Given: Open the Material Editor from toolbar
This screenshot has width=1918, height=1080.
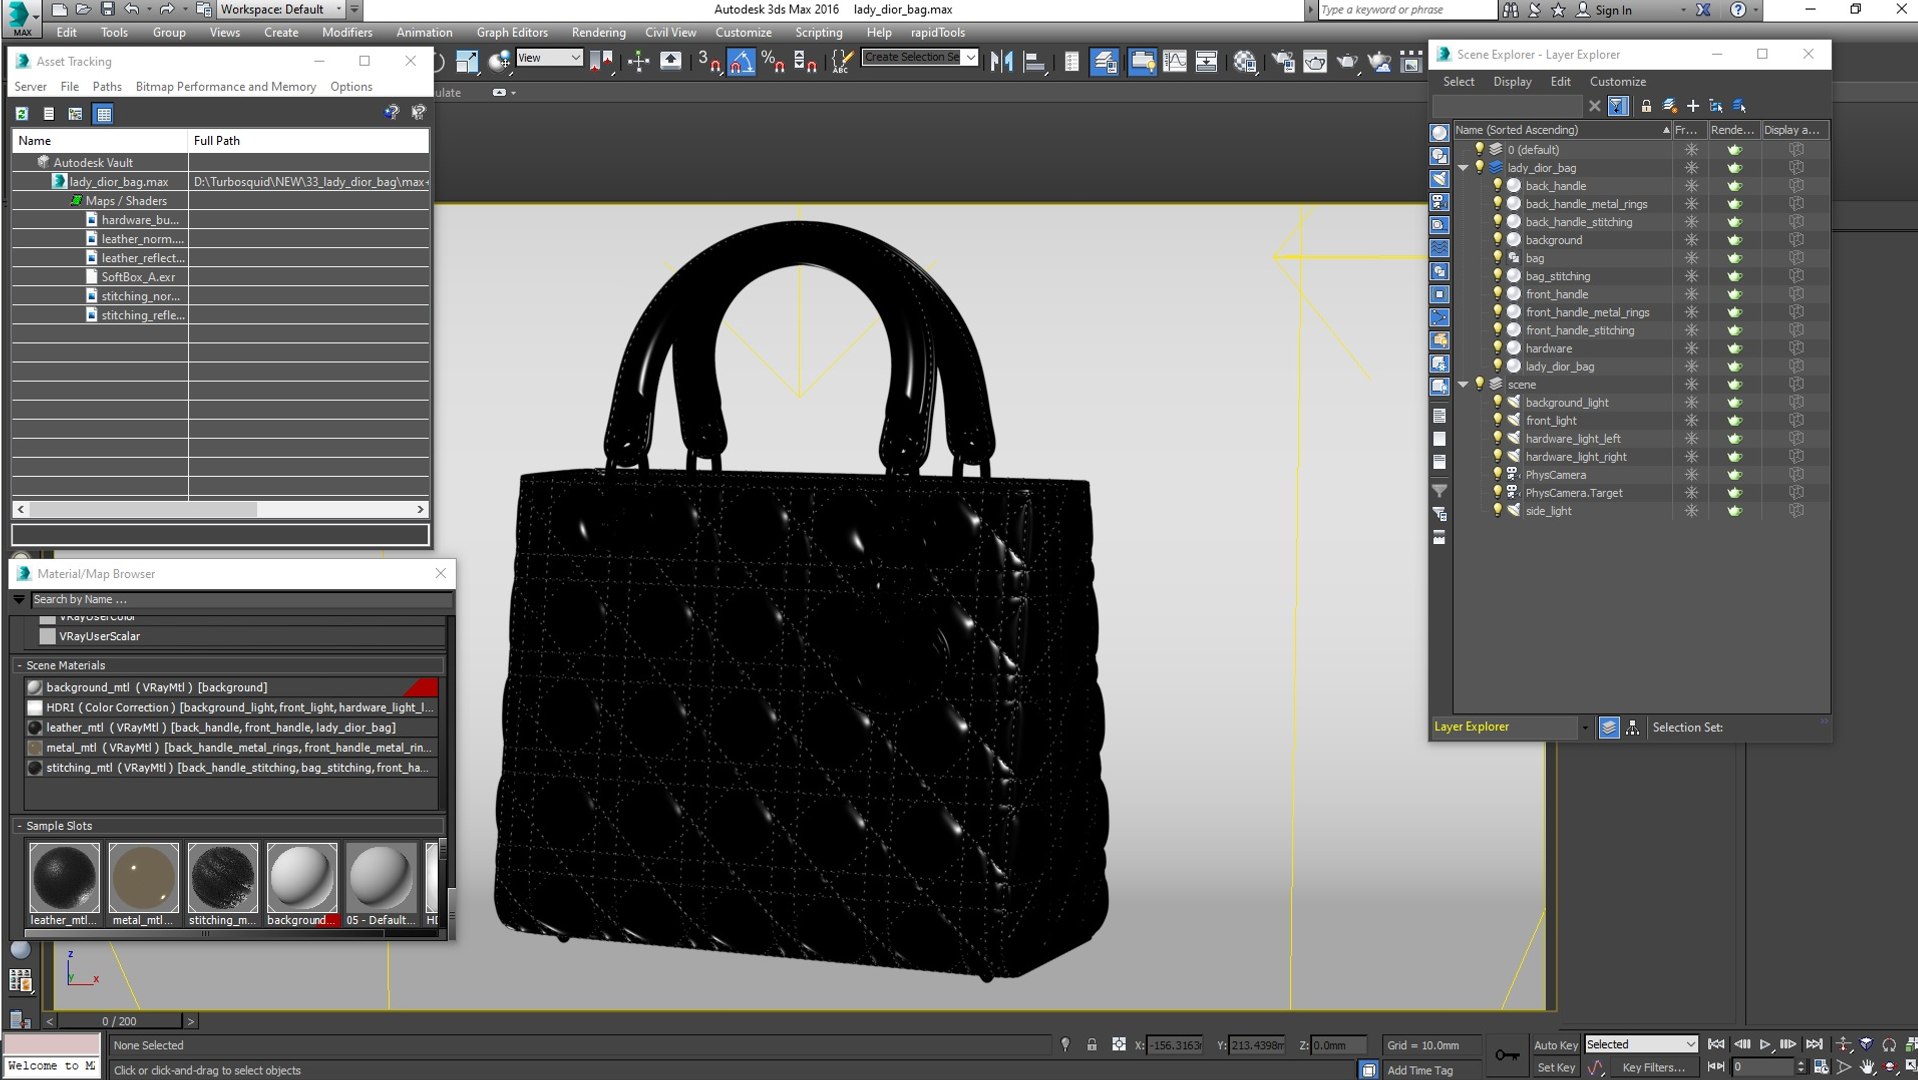Looking at the screenshot, I should click(1244, 62).
